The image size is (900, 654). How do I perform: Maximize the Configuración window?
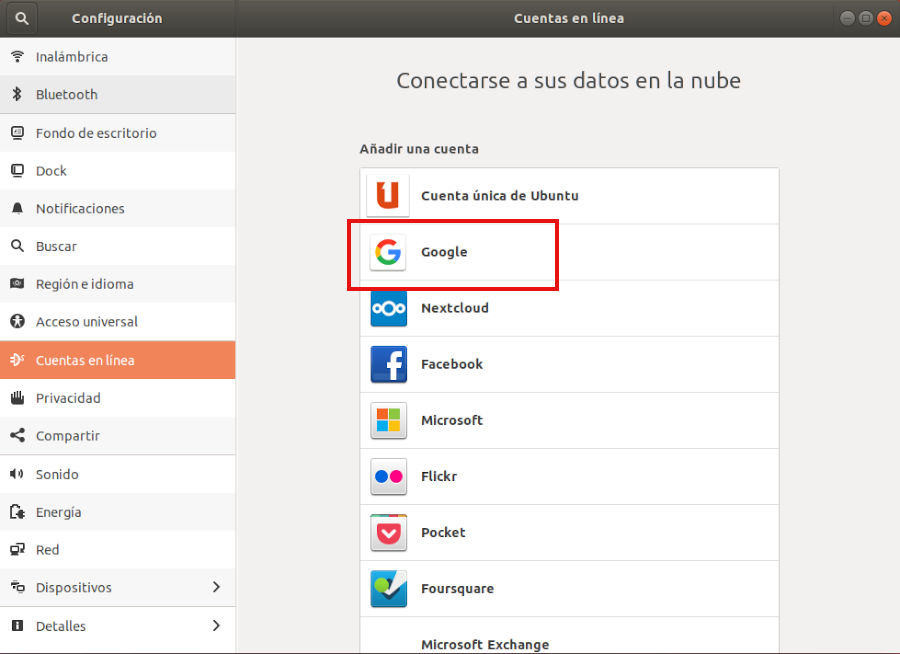pos(866,18)
